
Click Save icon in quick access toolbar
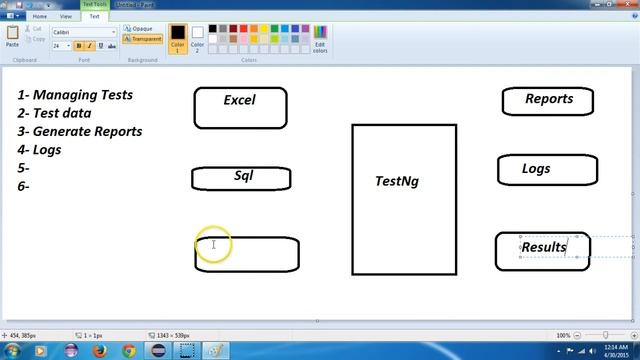pos(19,5)
